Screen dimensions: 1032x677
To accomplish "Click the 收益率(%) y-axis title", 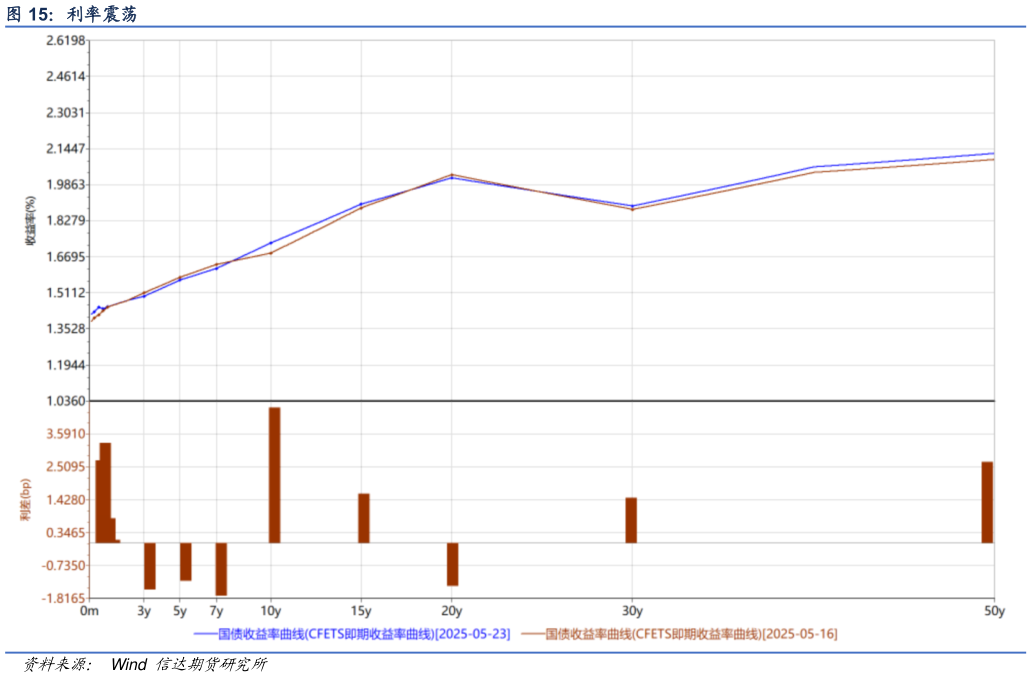I will (x=30, y=221).
